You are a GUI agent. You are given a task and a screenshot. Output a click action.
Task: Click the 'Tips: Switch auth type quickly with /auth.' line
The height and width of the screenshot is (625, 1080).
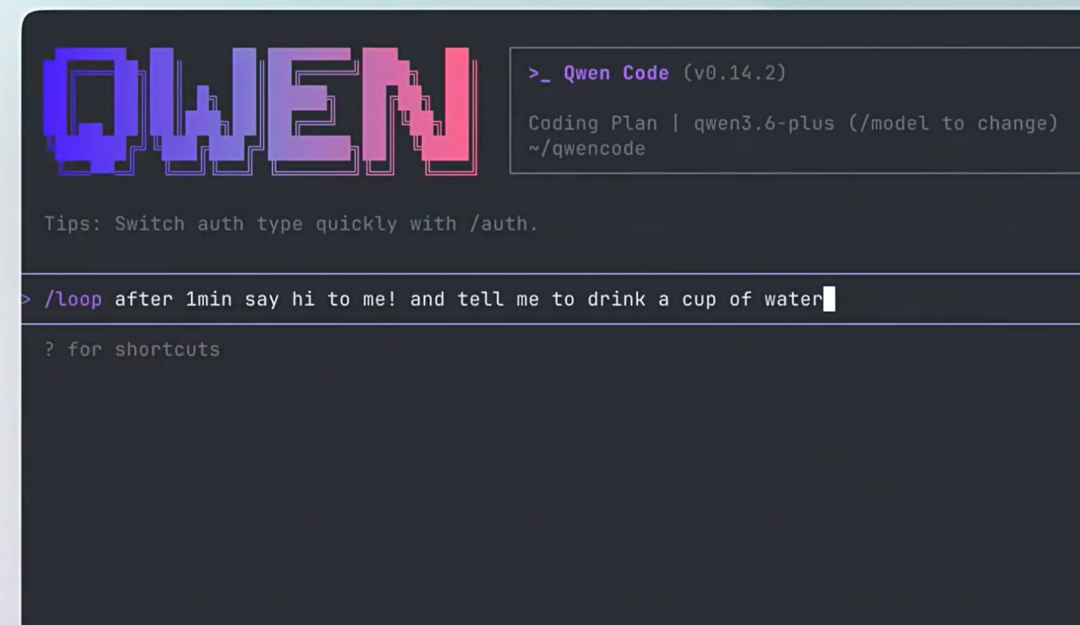coord(291,224)
